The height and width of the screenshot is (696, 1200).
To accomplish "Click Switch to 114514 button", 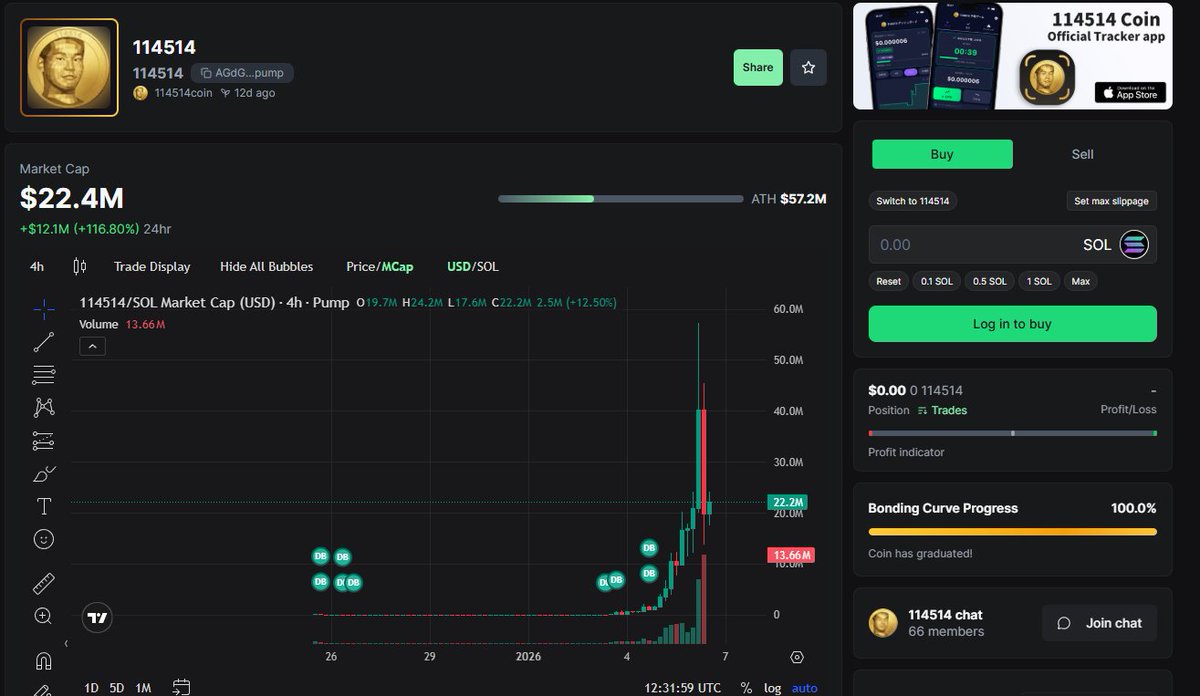I will tap(913, 201).
